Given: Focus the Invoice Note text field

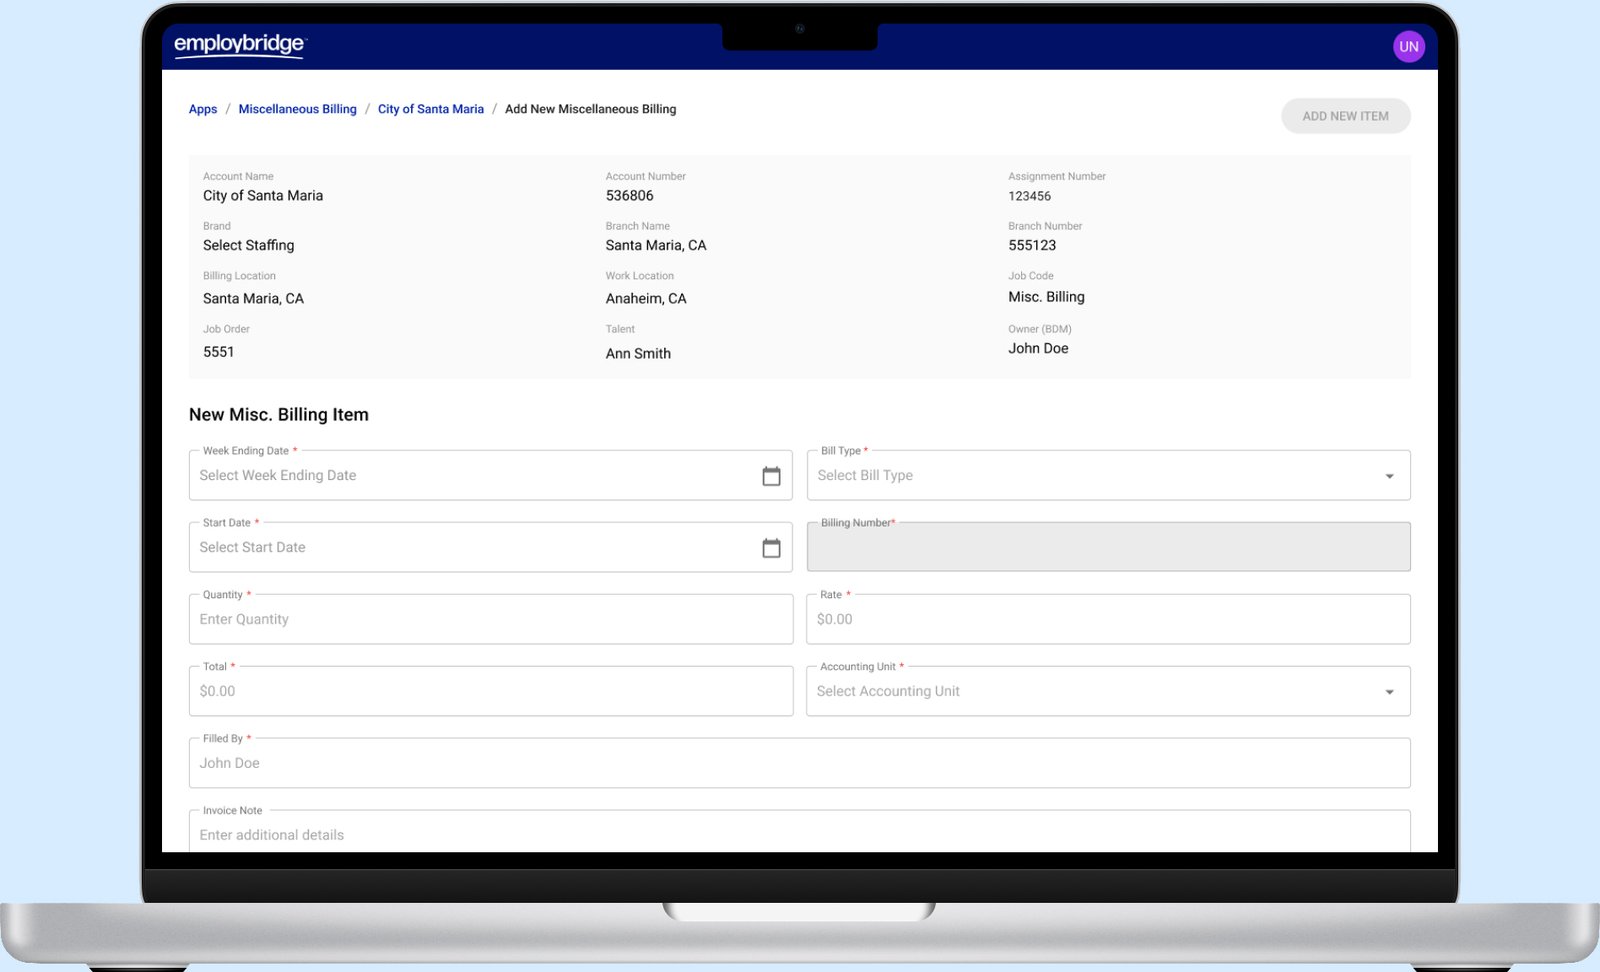Looking at the screenshot, I should tap(799, 835).
